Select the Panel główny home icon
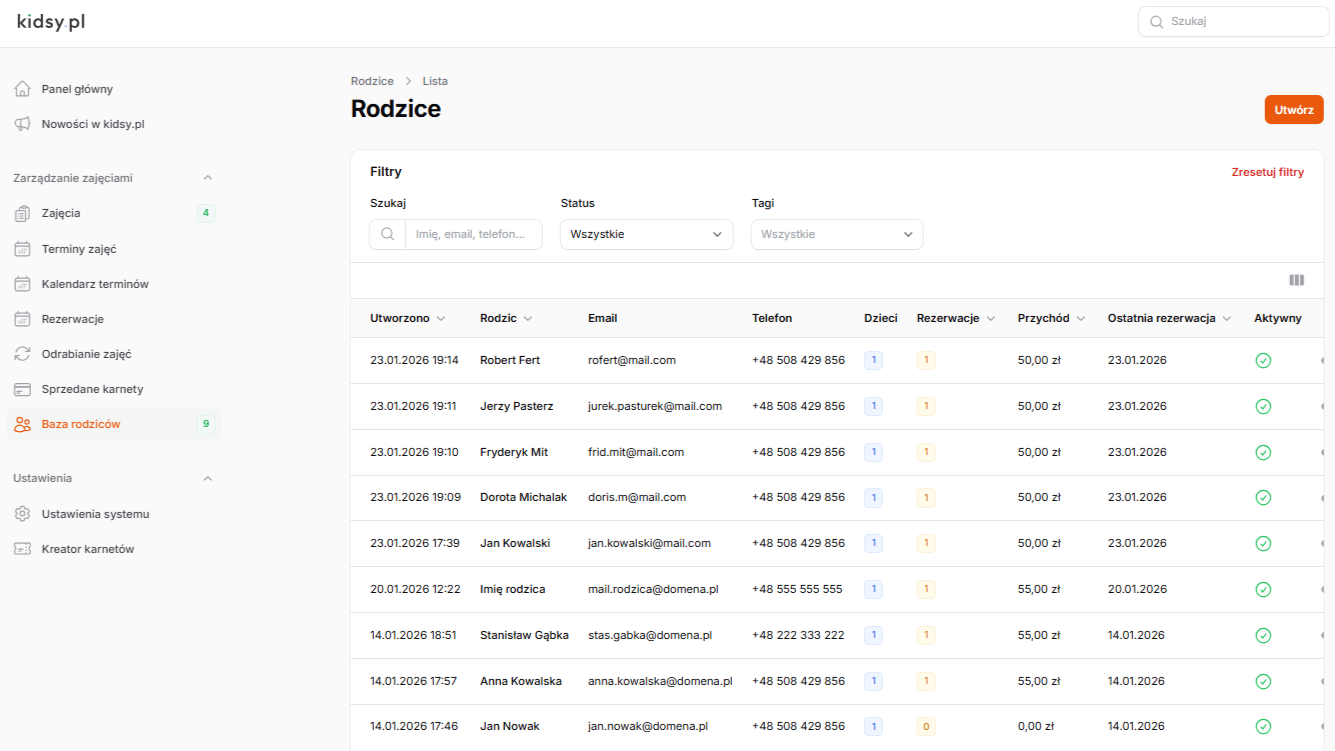The width and height of the screenshot is (1335, 751). pos(22,88)
